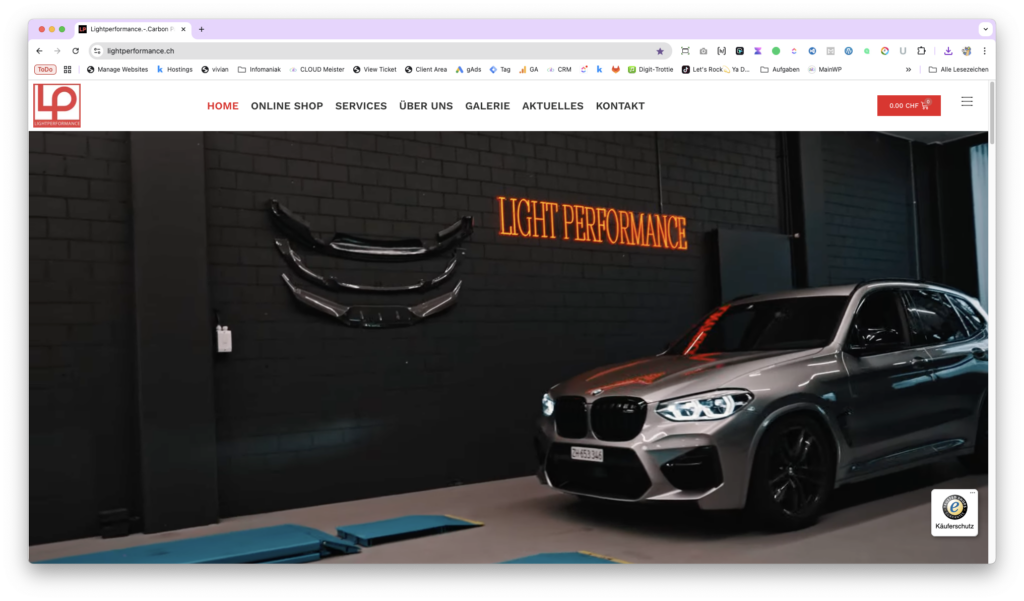1024x601 pixels.
Task: Open the GitLab fox bookmark
Action: pyautogui.click(x=615, y=69)
